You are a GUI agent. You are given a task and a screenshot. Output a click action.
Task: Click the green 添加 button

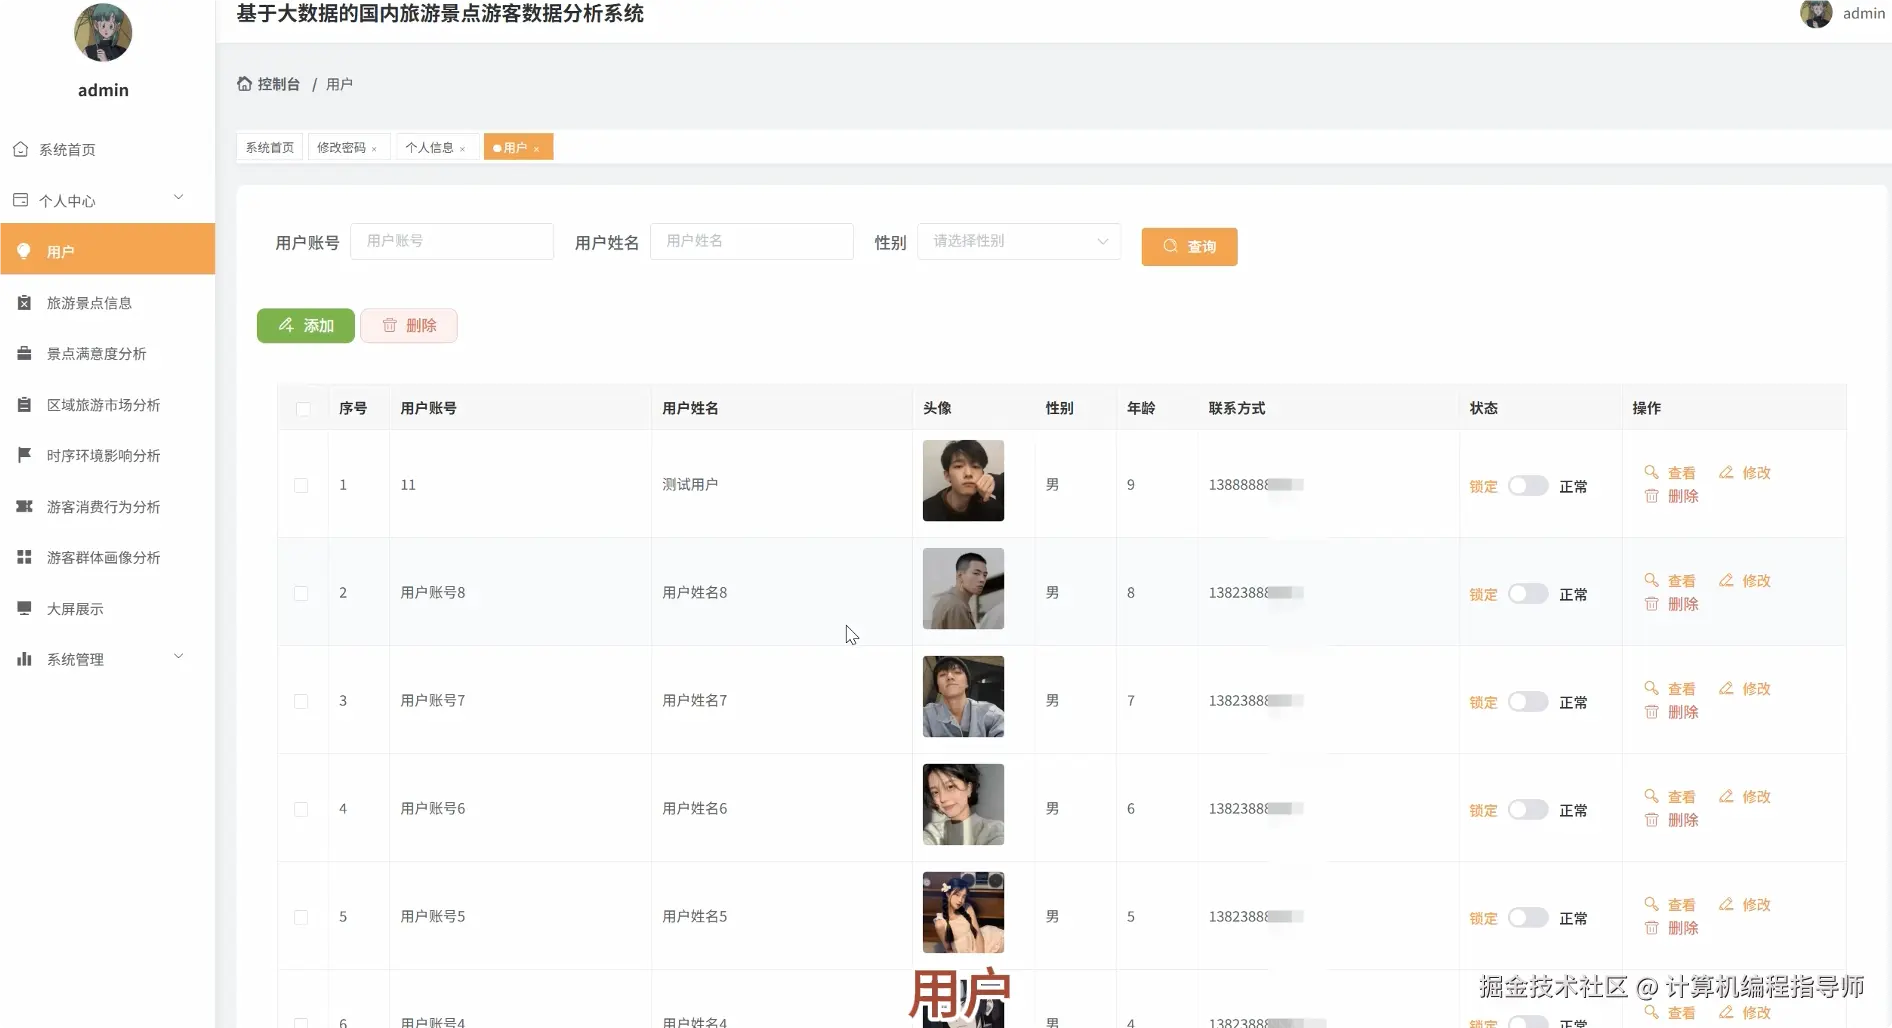pos(305,325)
